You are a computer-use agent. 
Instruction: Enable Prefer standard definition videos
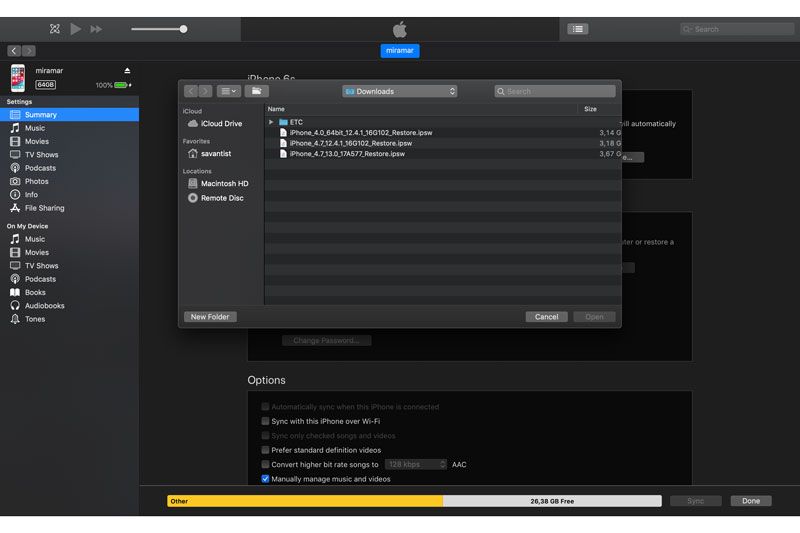pos(265,450)
